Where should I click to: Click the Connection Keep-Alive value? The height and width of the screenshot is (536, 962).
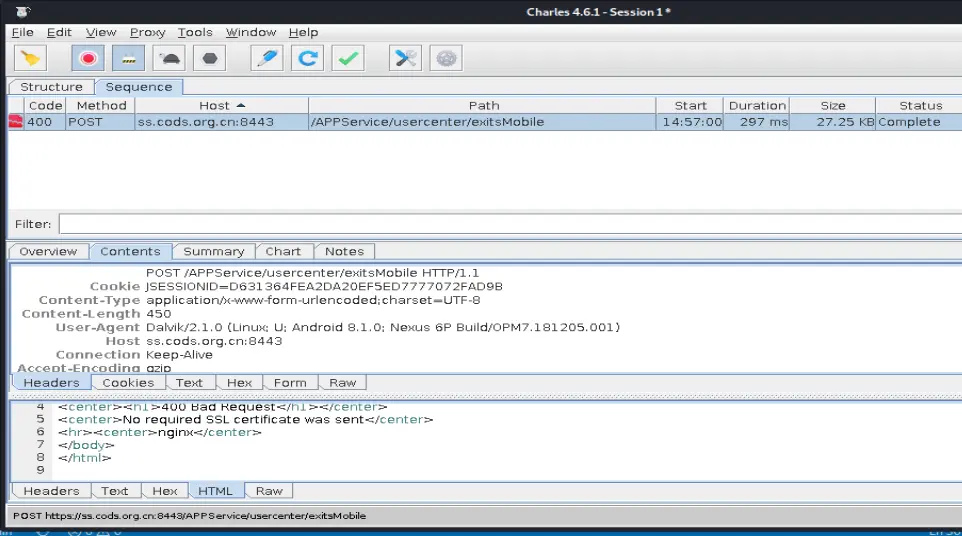(x=179, y=354)
